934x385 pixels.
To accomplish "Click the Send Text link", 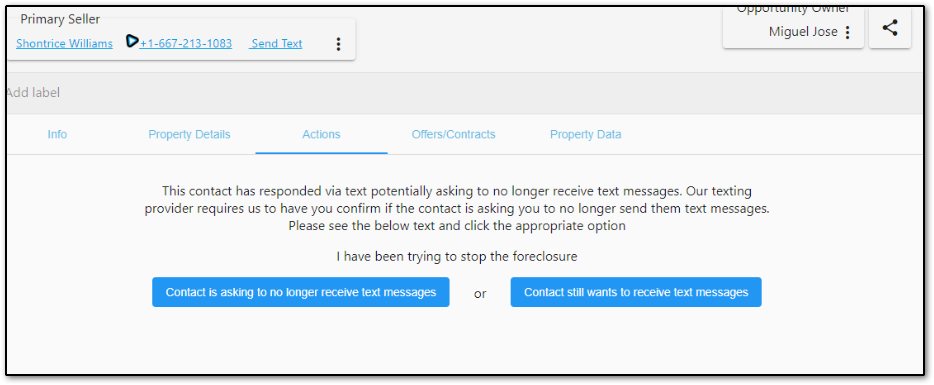I will (x=276, y=44).
